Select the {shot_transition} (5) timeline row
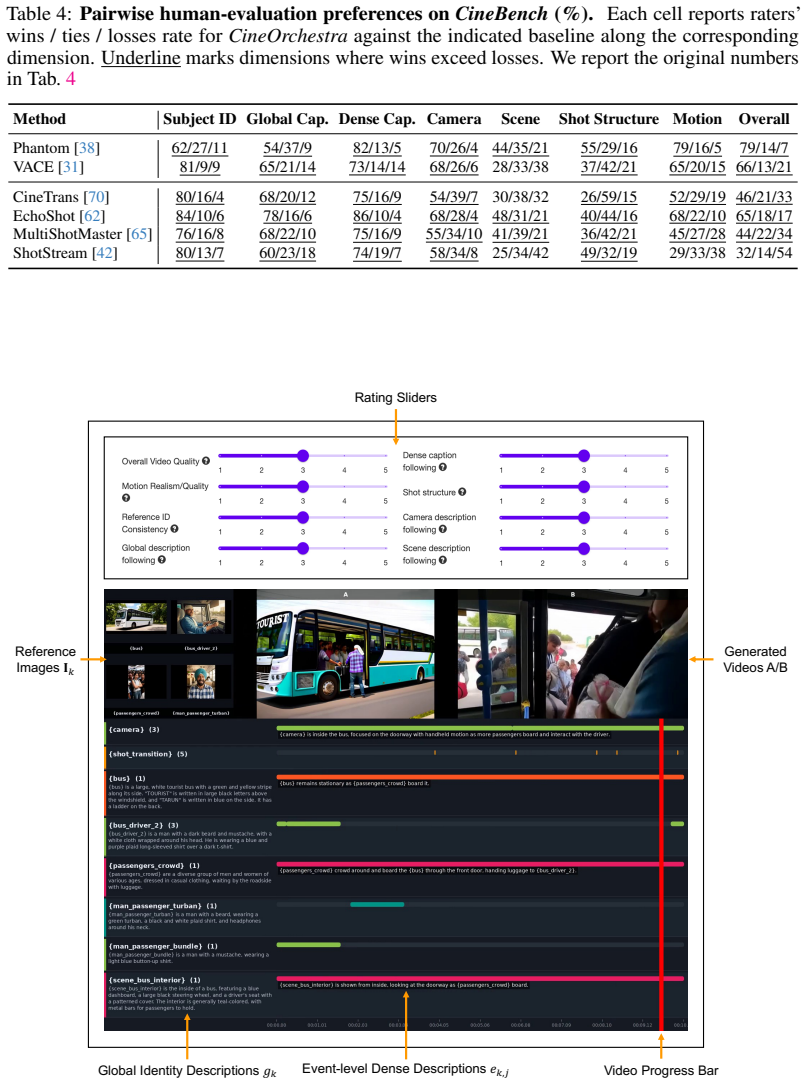The height and width of the screenshot is (1084, 806). click(x=395, y=755)
